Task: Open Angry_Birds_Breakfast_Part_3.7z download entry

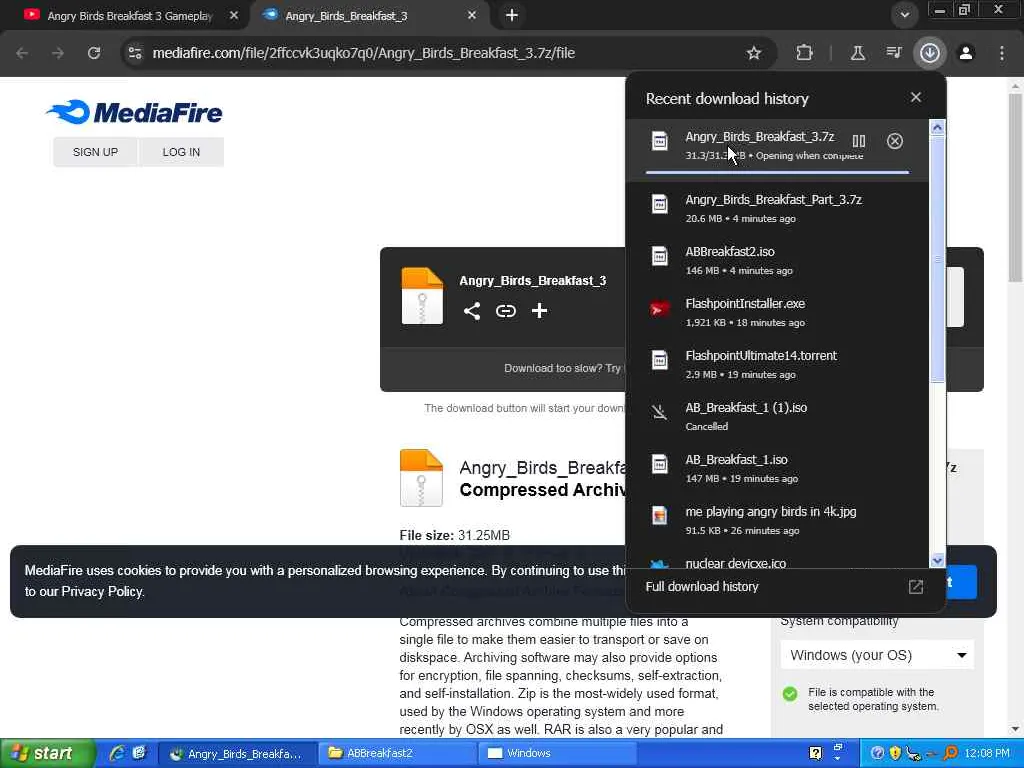Action: [x=777, y=208]
